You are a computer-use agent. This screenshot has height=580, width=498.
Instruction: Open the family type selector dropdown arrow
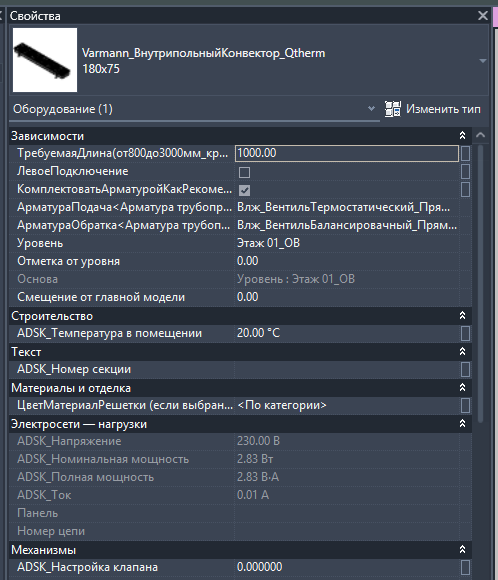(x=482, y=61)
